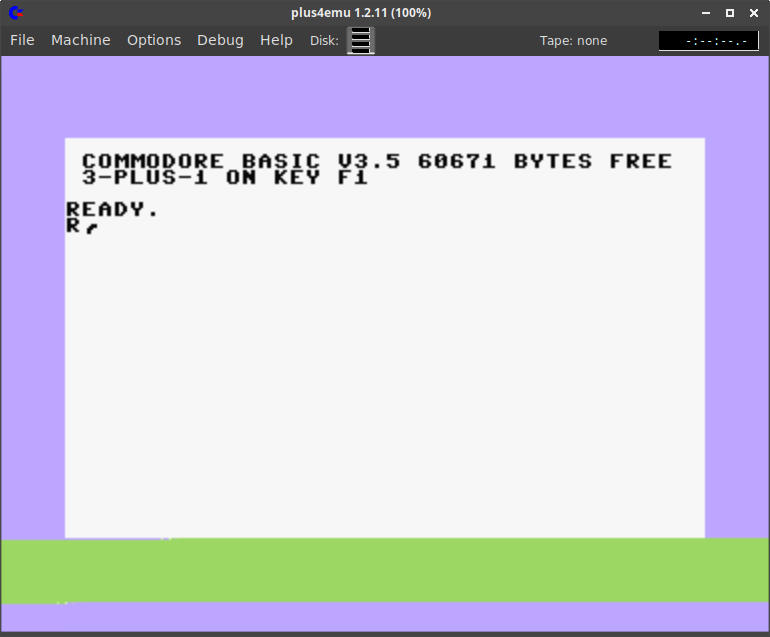Click the 'plus4emu 1.2.11 (100%)' window title

(361, 13)
